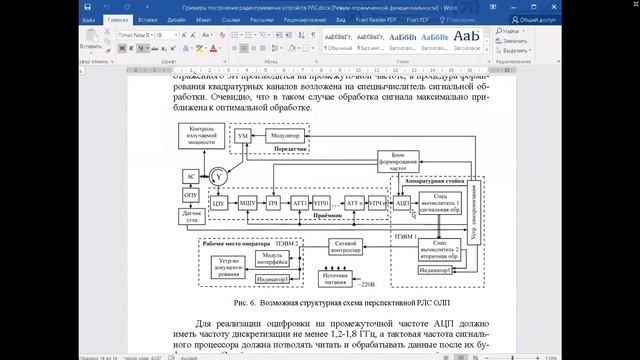Click the Общий доступ share button
Viewport: 640px width, 360px height.
click(534, 20)
